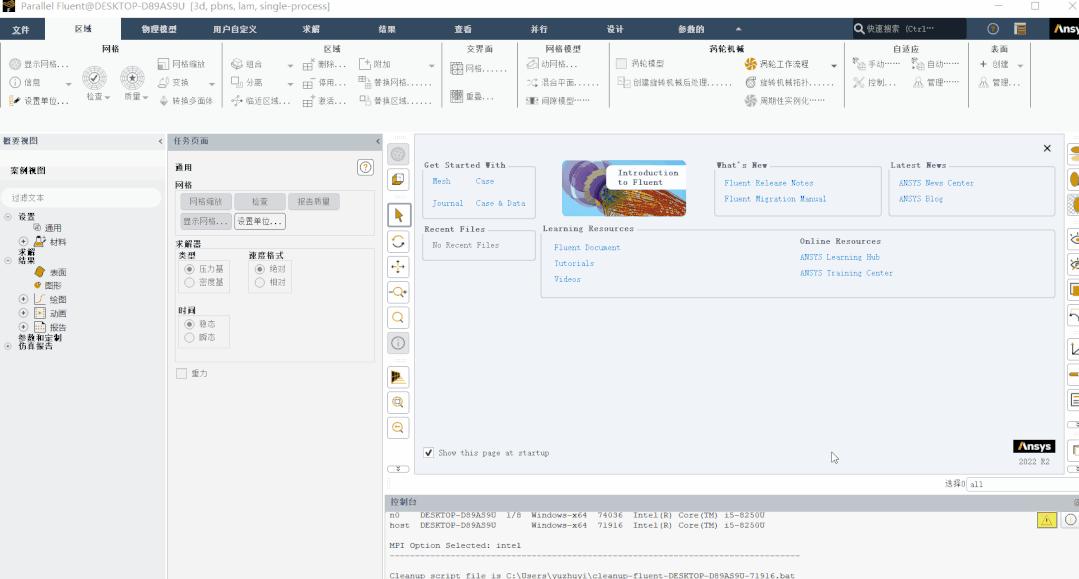Select the zoom in/out magnifier with arrows tool
Image resolution: width=1079 pixels, height=579 pixels.
[398, 293]
